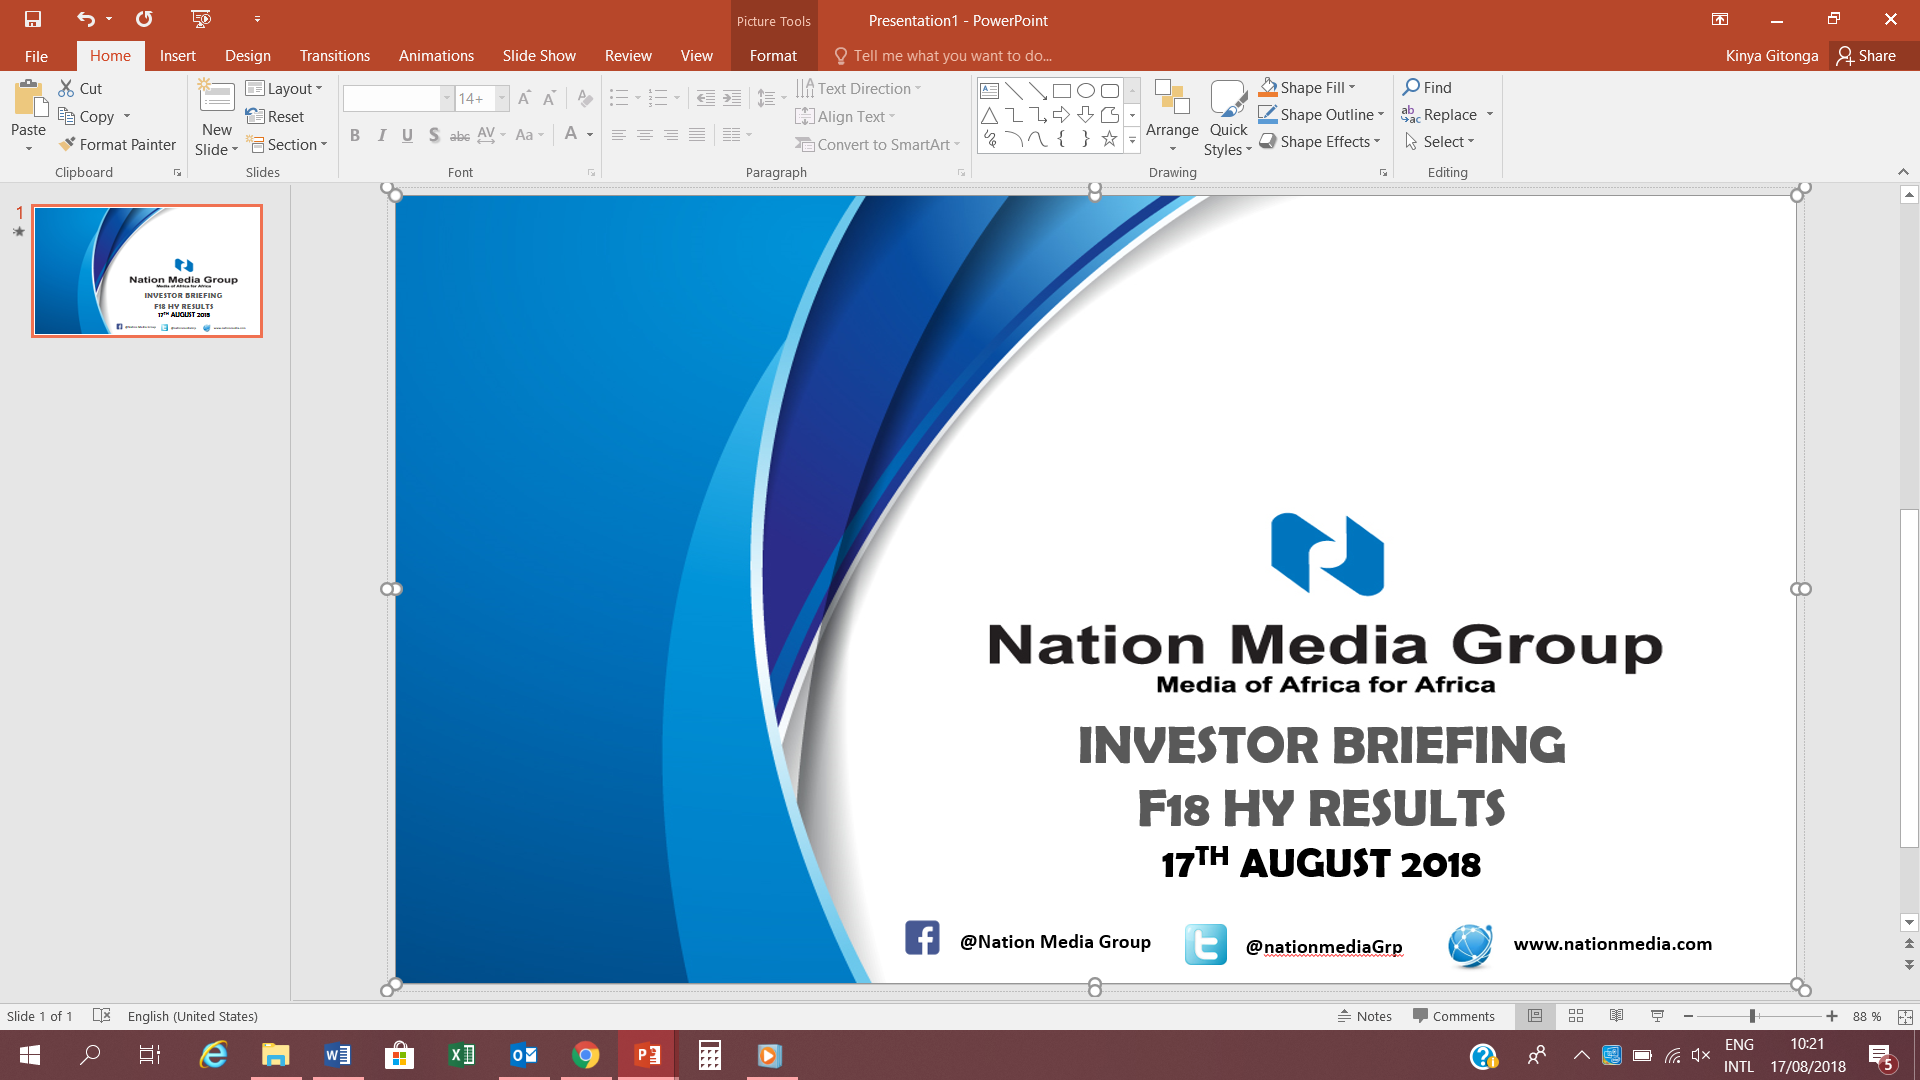Click the Arrange icon
1920x1080 pixels.
pyautogui.click(x=1172, y=98)
